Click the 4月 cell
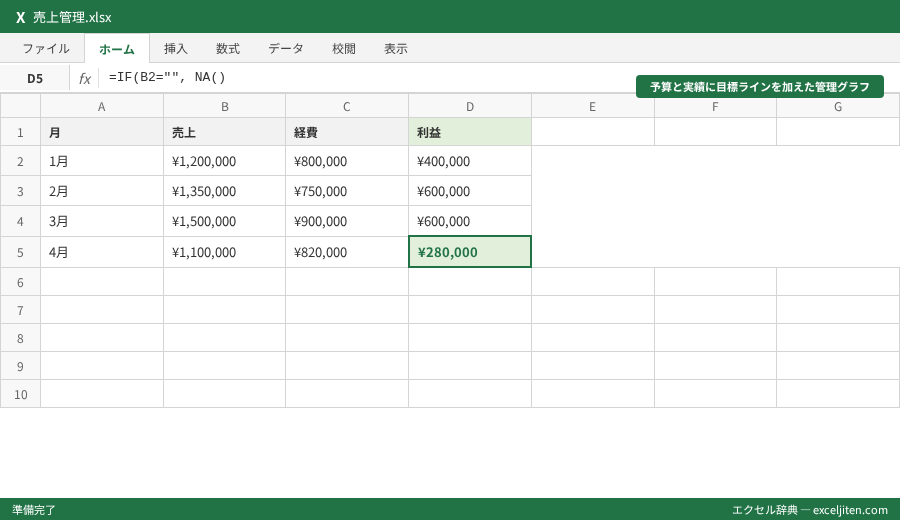The width and height of the screenshot is (900, 520). tap(102, 252)
